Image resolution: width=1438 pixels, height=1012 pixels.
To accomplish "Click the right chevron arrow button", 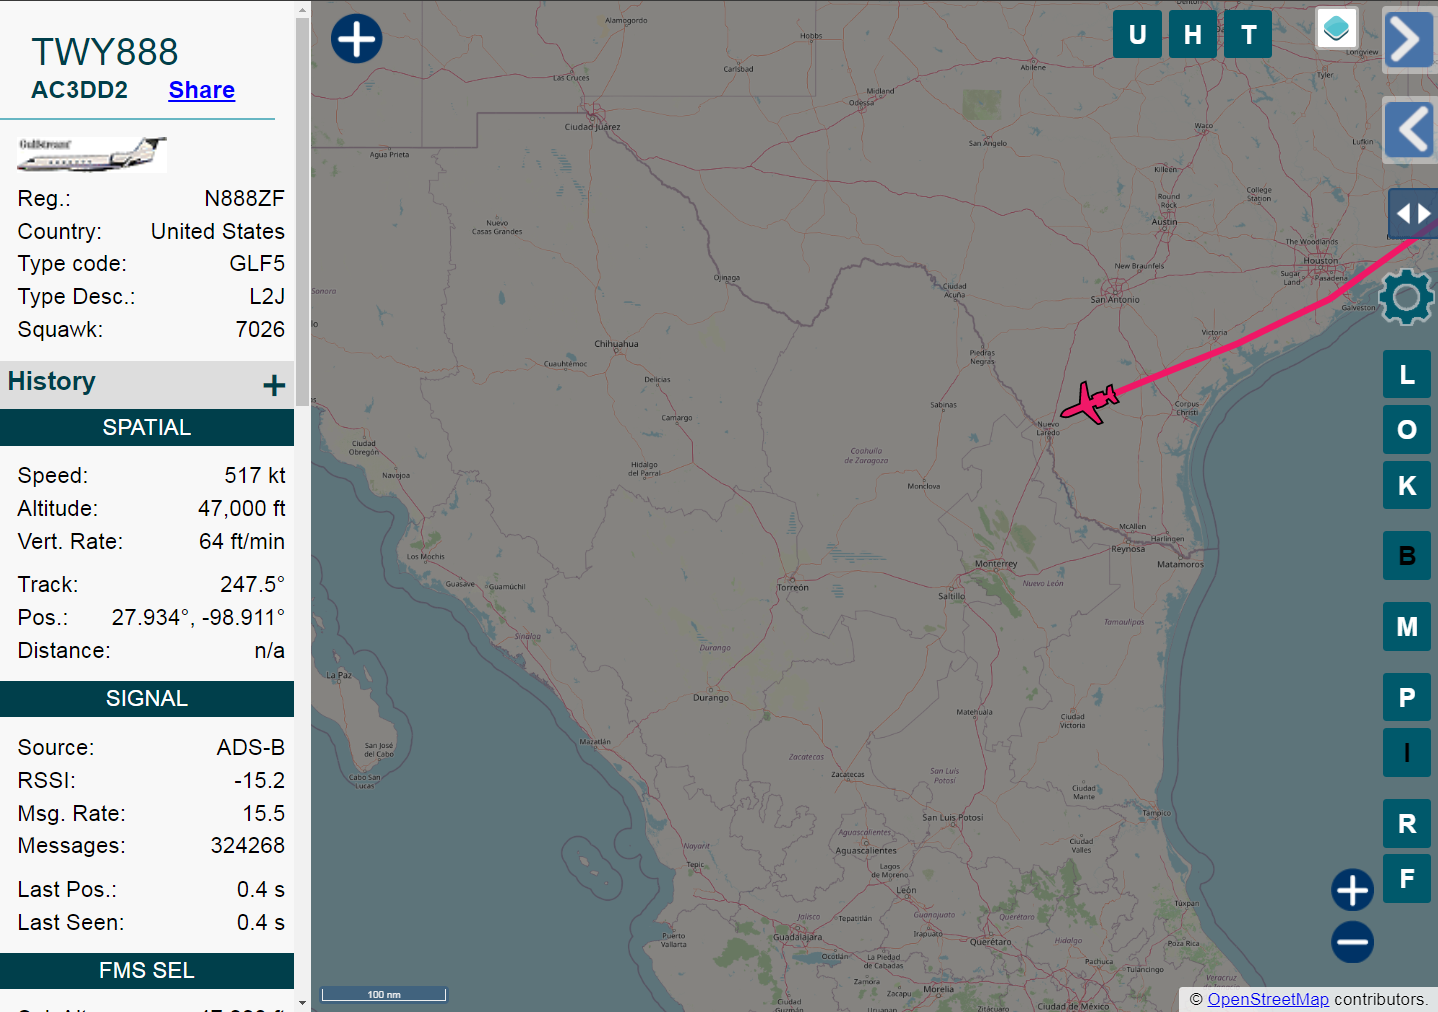I will 1409,40.
